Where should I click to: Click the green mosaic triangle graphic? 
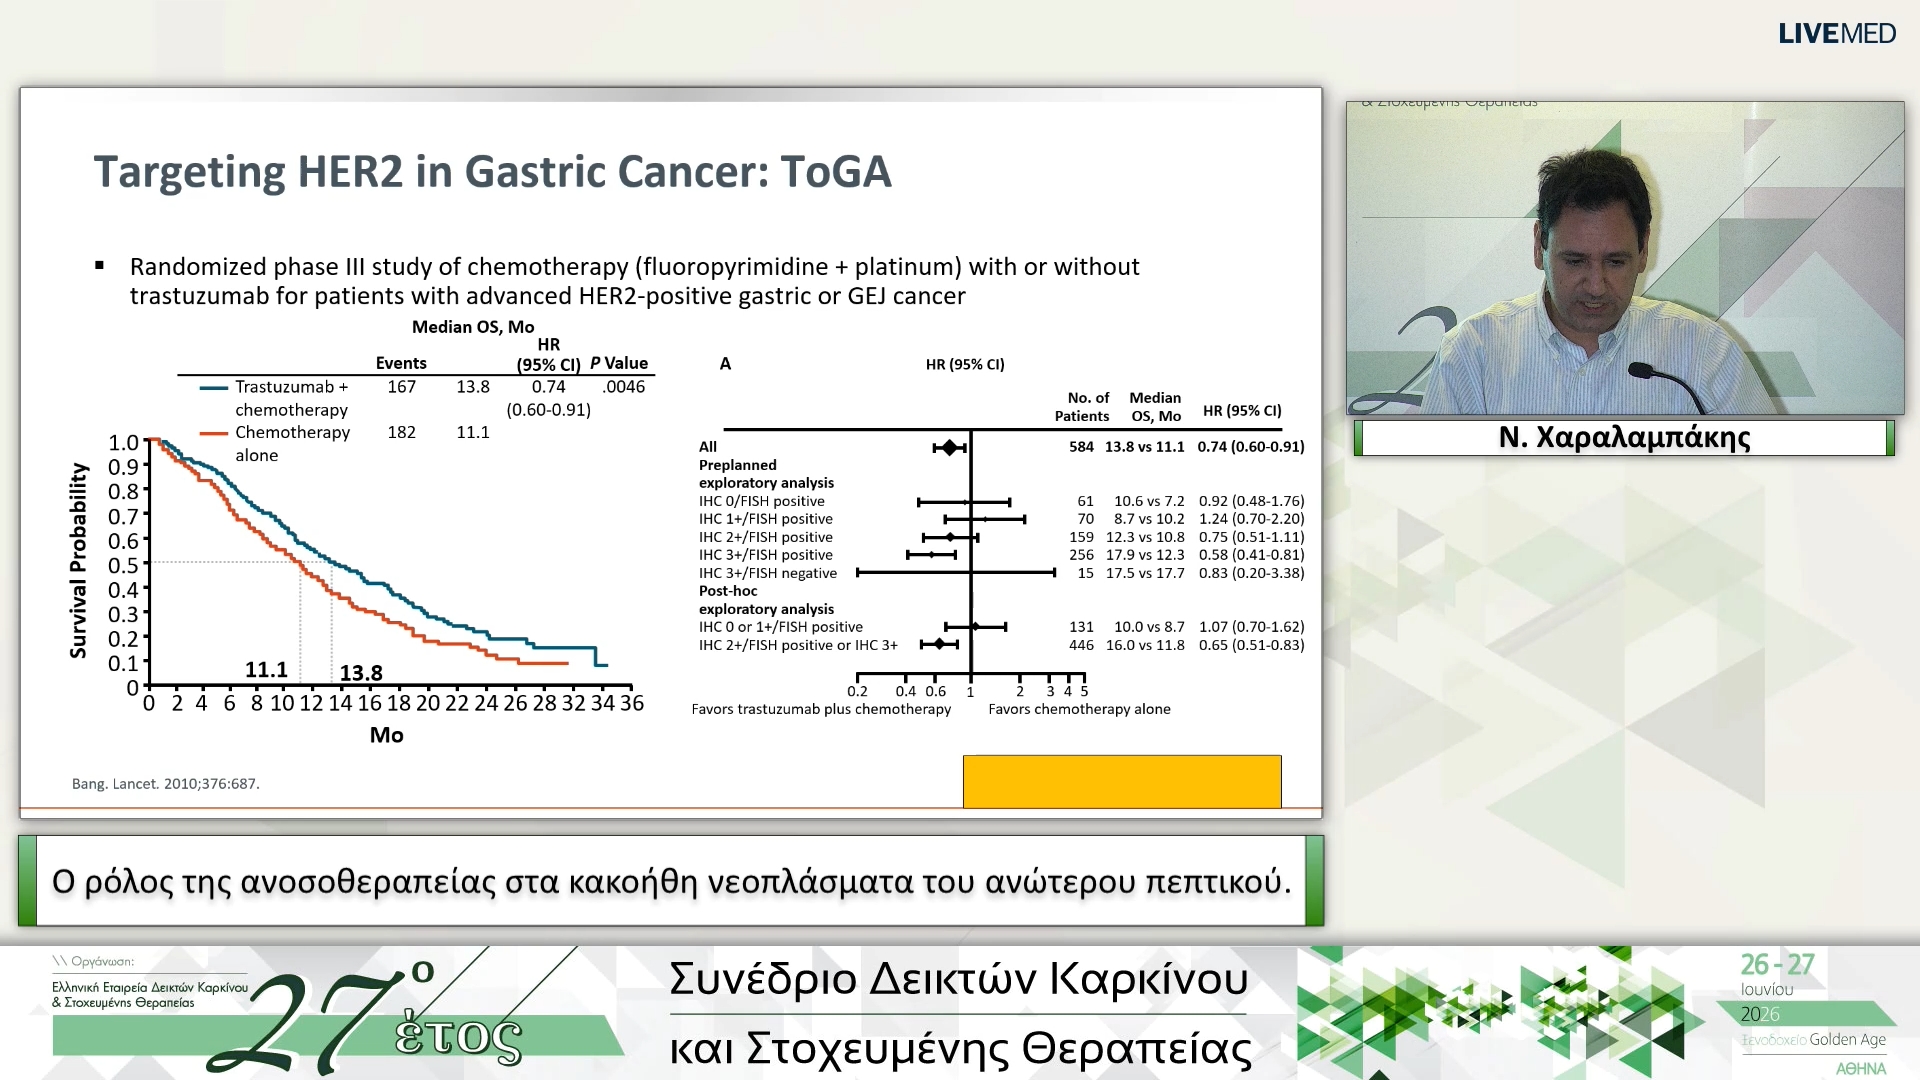(1500, 1012)
